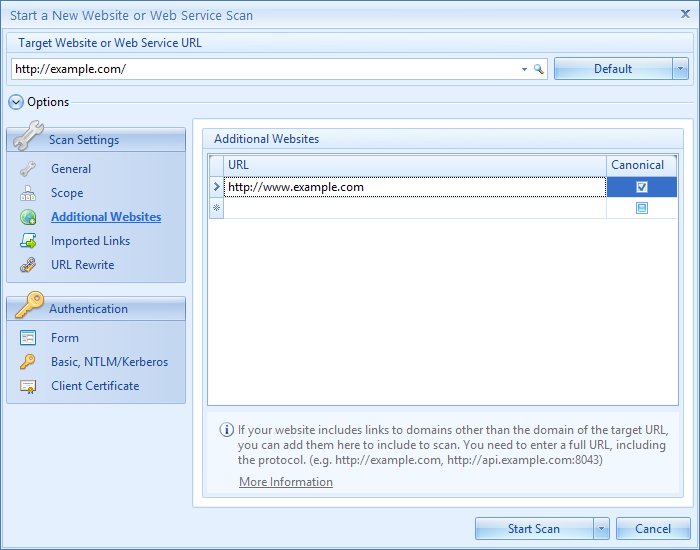
Task: Expand the Start Scan dropdown arrow
Action: coord(601,529)
